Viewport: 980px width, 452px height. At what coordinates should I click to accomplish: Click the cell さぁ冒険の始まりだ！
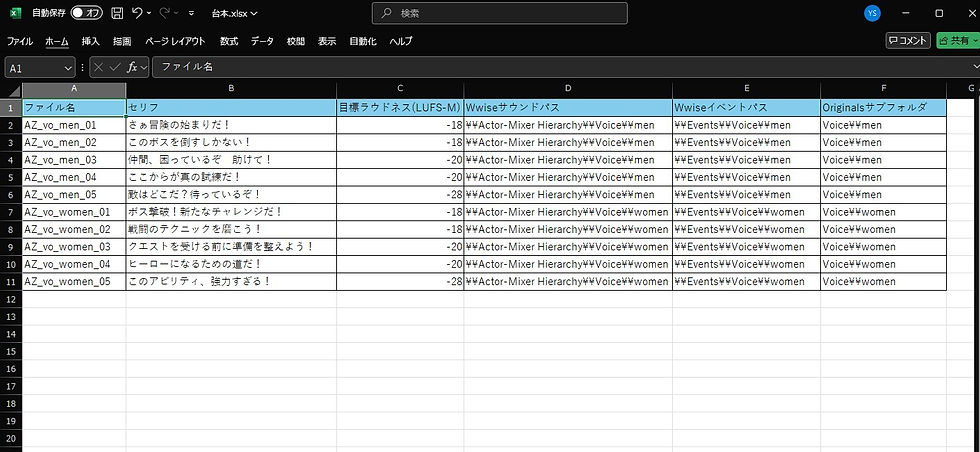[231, 125]
